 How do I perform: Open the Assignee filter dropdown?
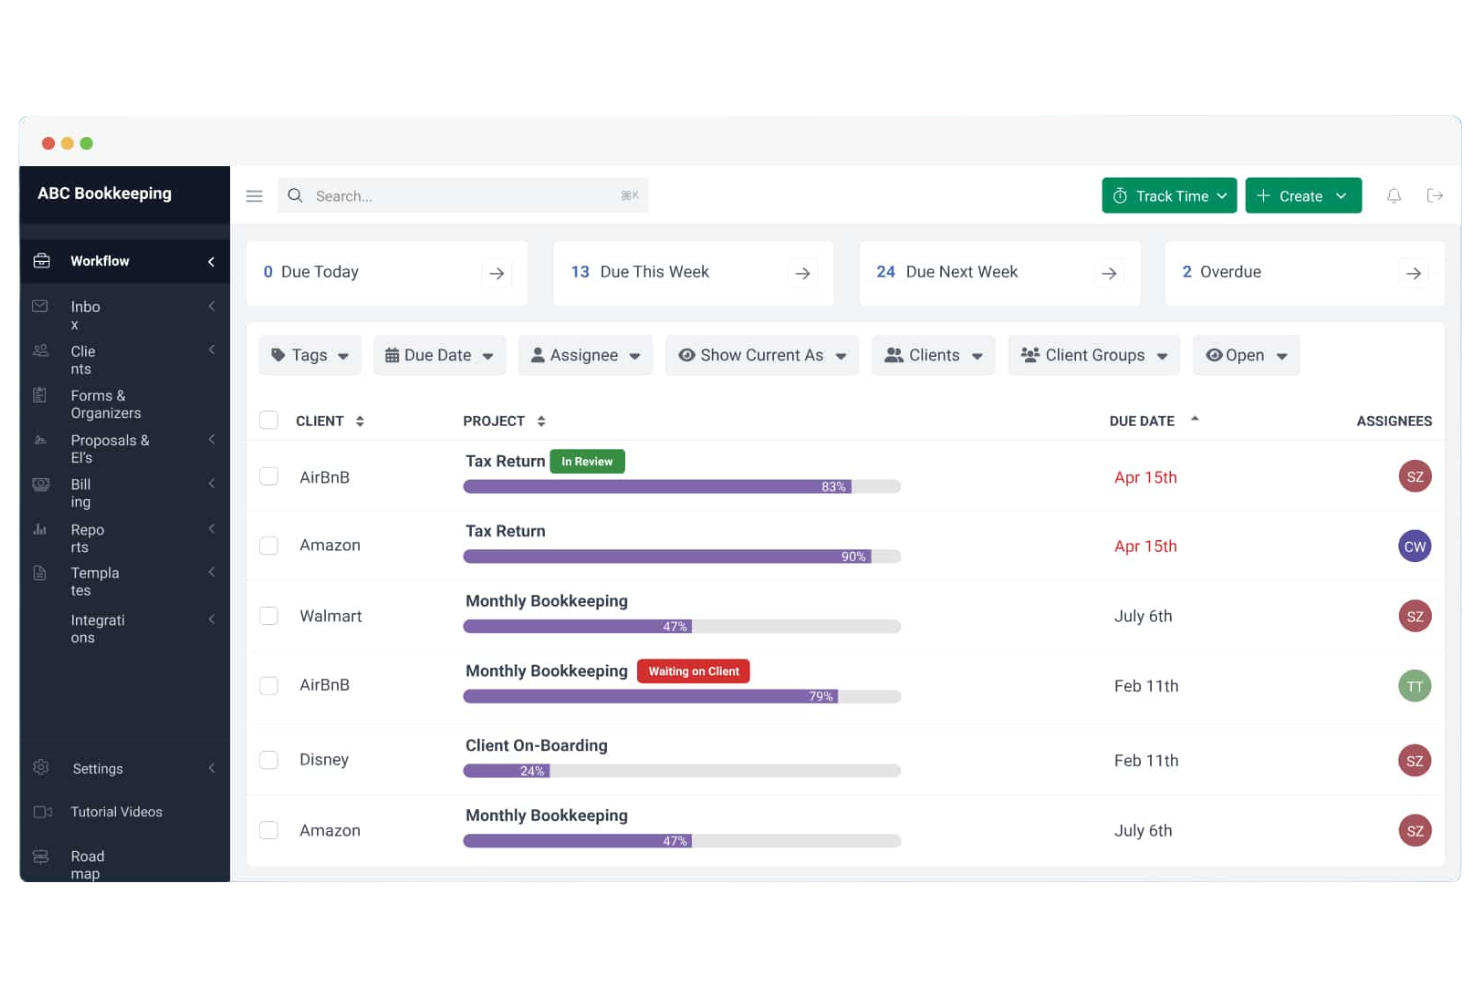tap(585, 355)
